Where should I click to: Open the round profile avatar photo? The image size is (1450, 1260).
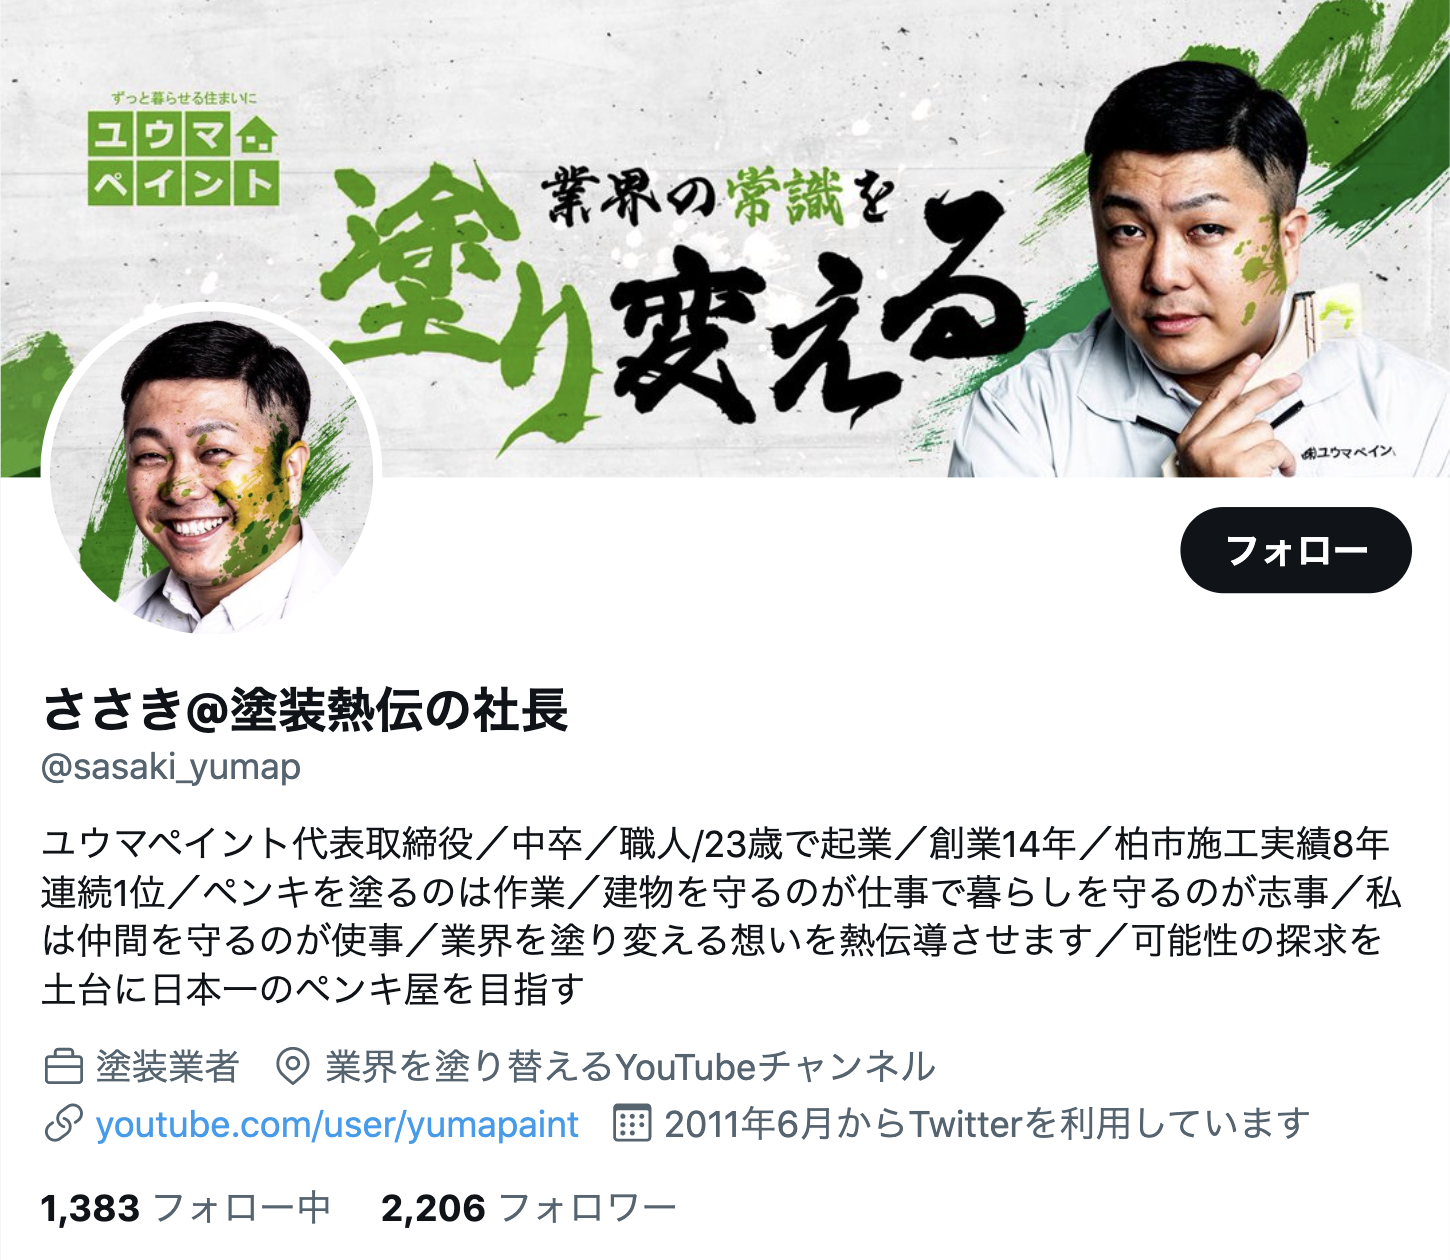click(x=211, y=472)
